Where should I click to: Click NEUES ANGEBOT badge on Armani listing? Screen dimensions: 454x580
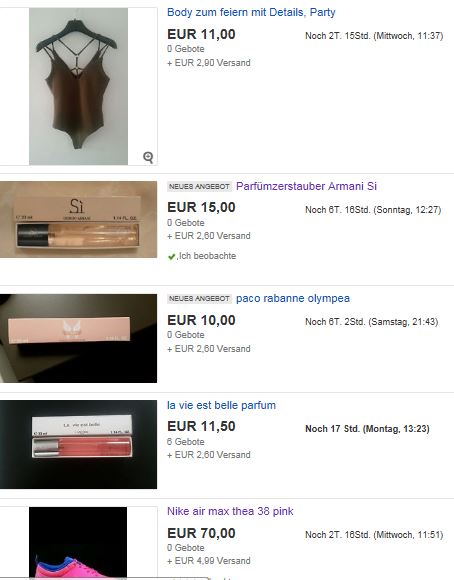coord(199,186)
